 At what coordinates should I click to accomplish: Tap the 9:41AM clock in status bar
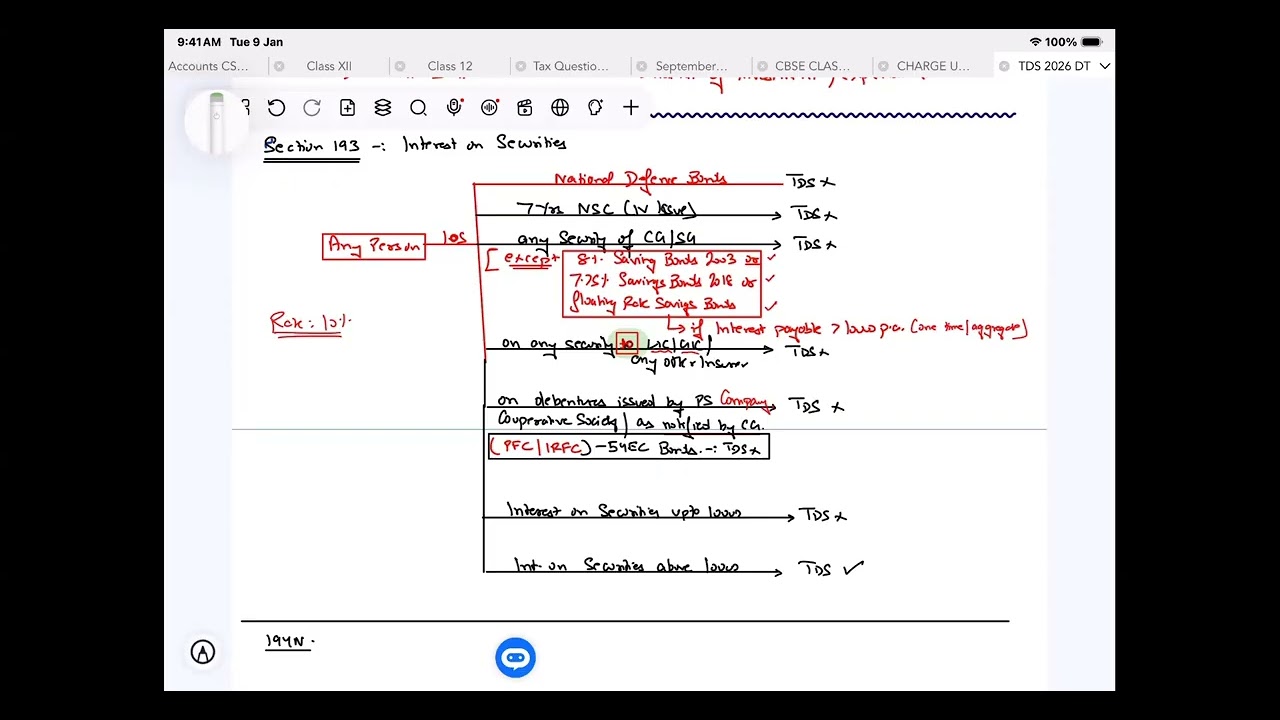[x=199, y=42]
